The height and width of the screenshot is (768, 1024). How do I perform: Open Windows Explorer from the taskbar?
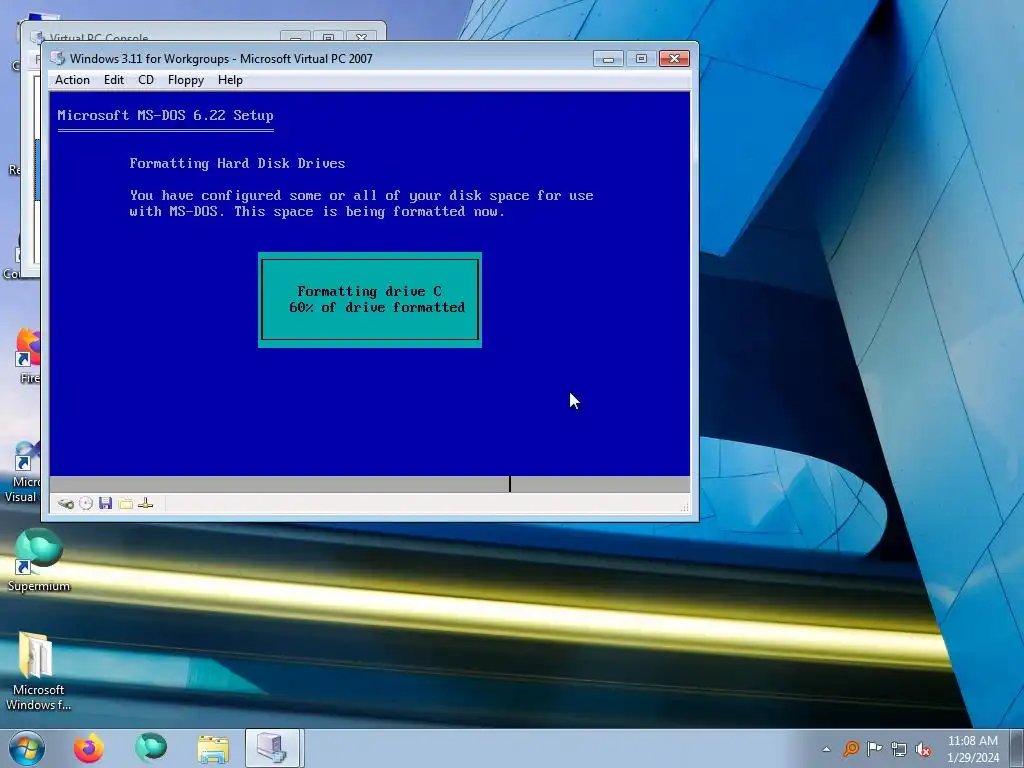(x=213, y=749)
